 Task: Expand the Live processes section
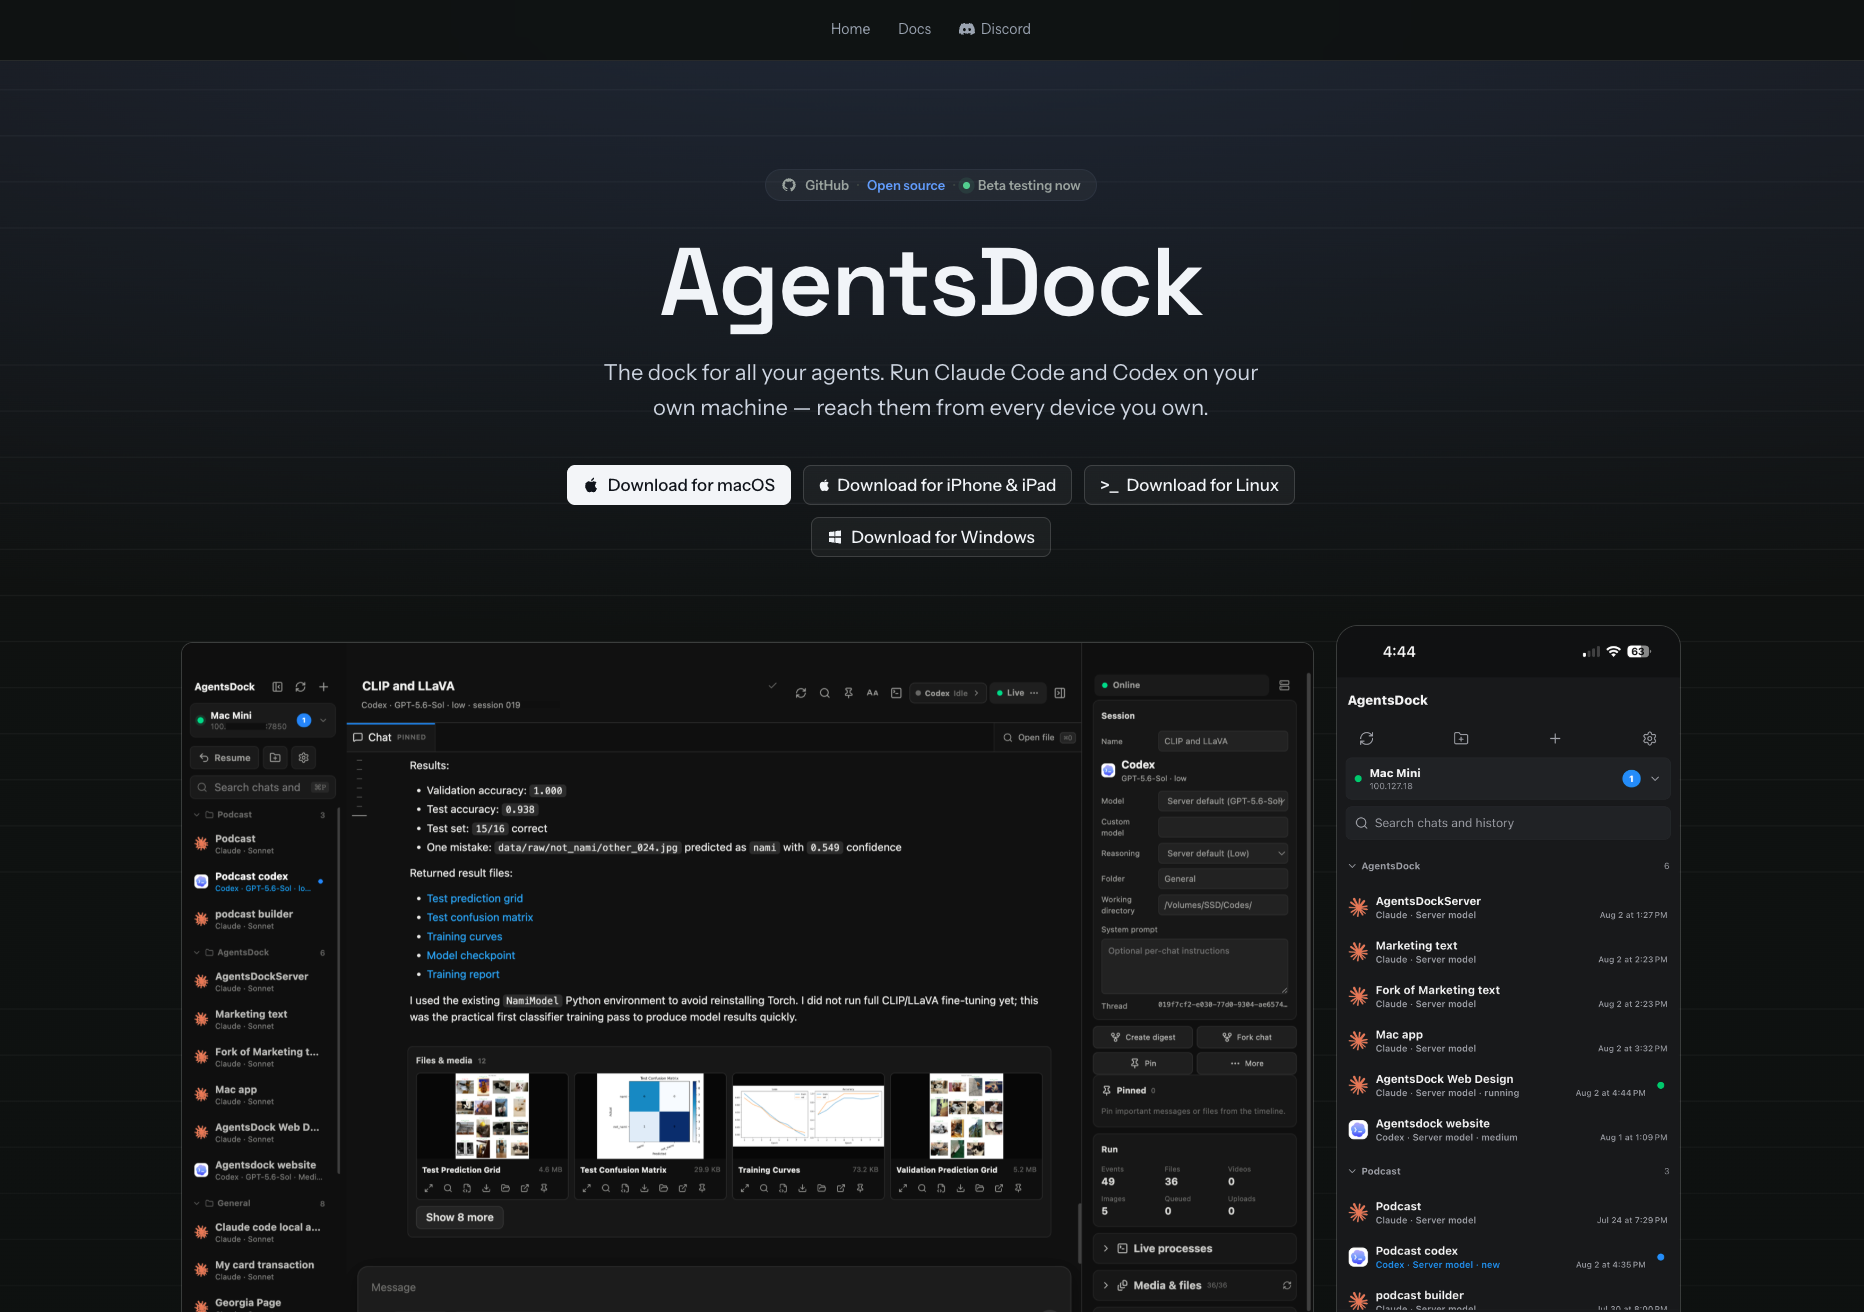[1195, 1249]
